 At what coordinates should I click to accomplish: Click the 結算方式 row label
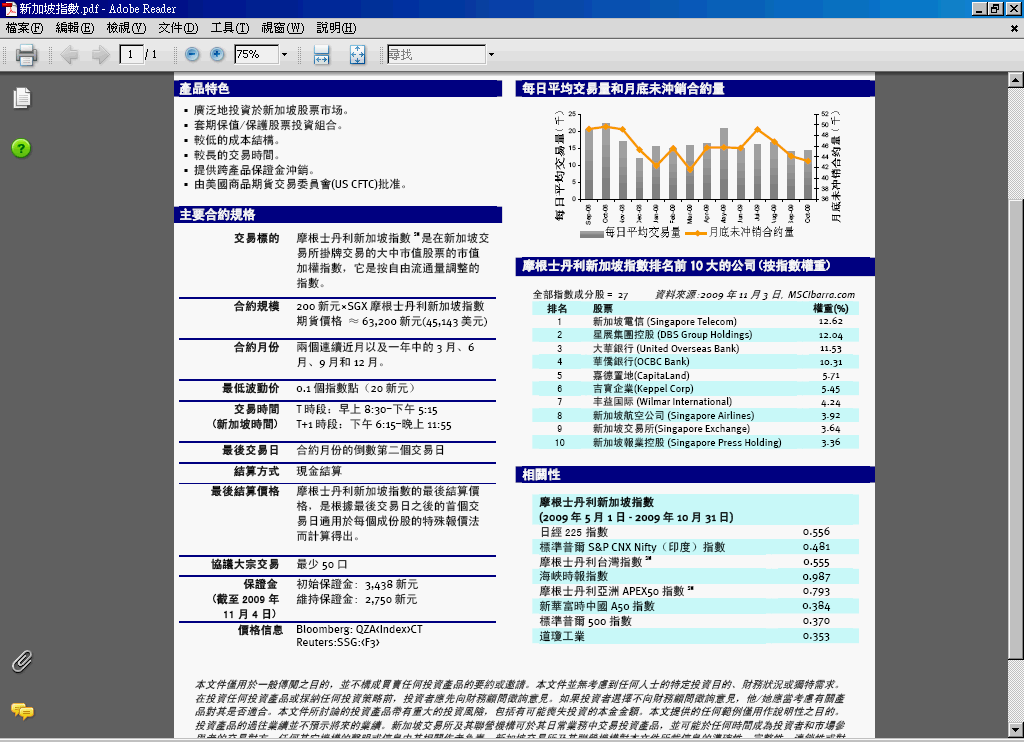(x=257, y=471)
